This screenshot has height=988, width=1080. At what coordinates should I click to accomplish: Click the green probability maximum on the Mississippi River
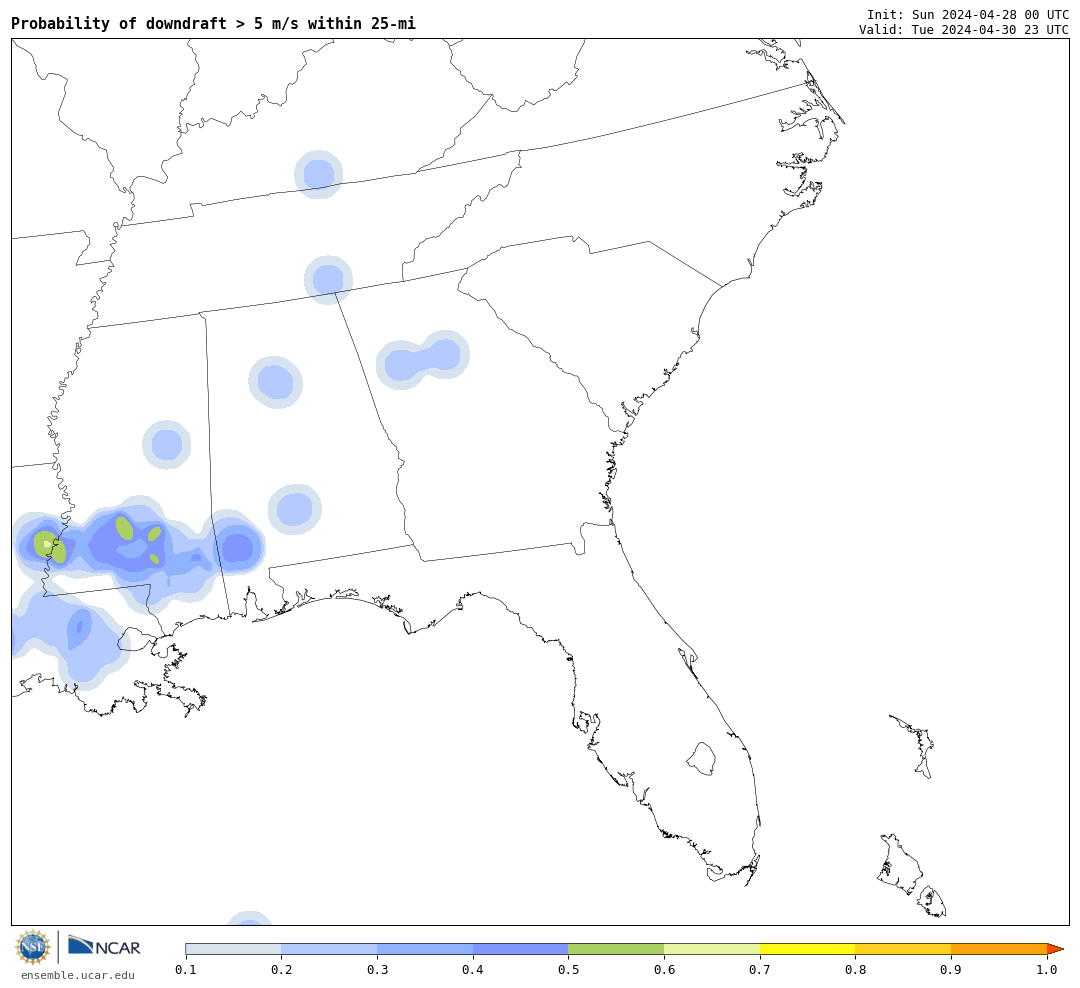(50, 546)
